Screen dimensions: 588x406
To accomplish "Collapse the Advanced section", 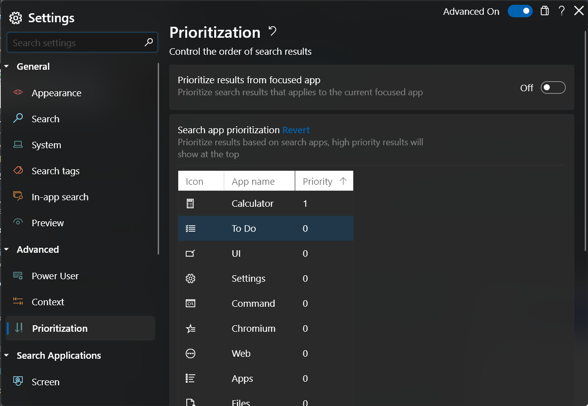I will [x=6, y=249].
